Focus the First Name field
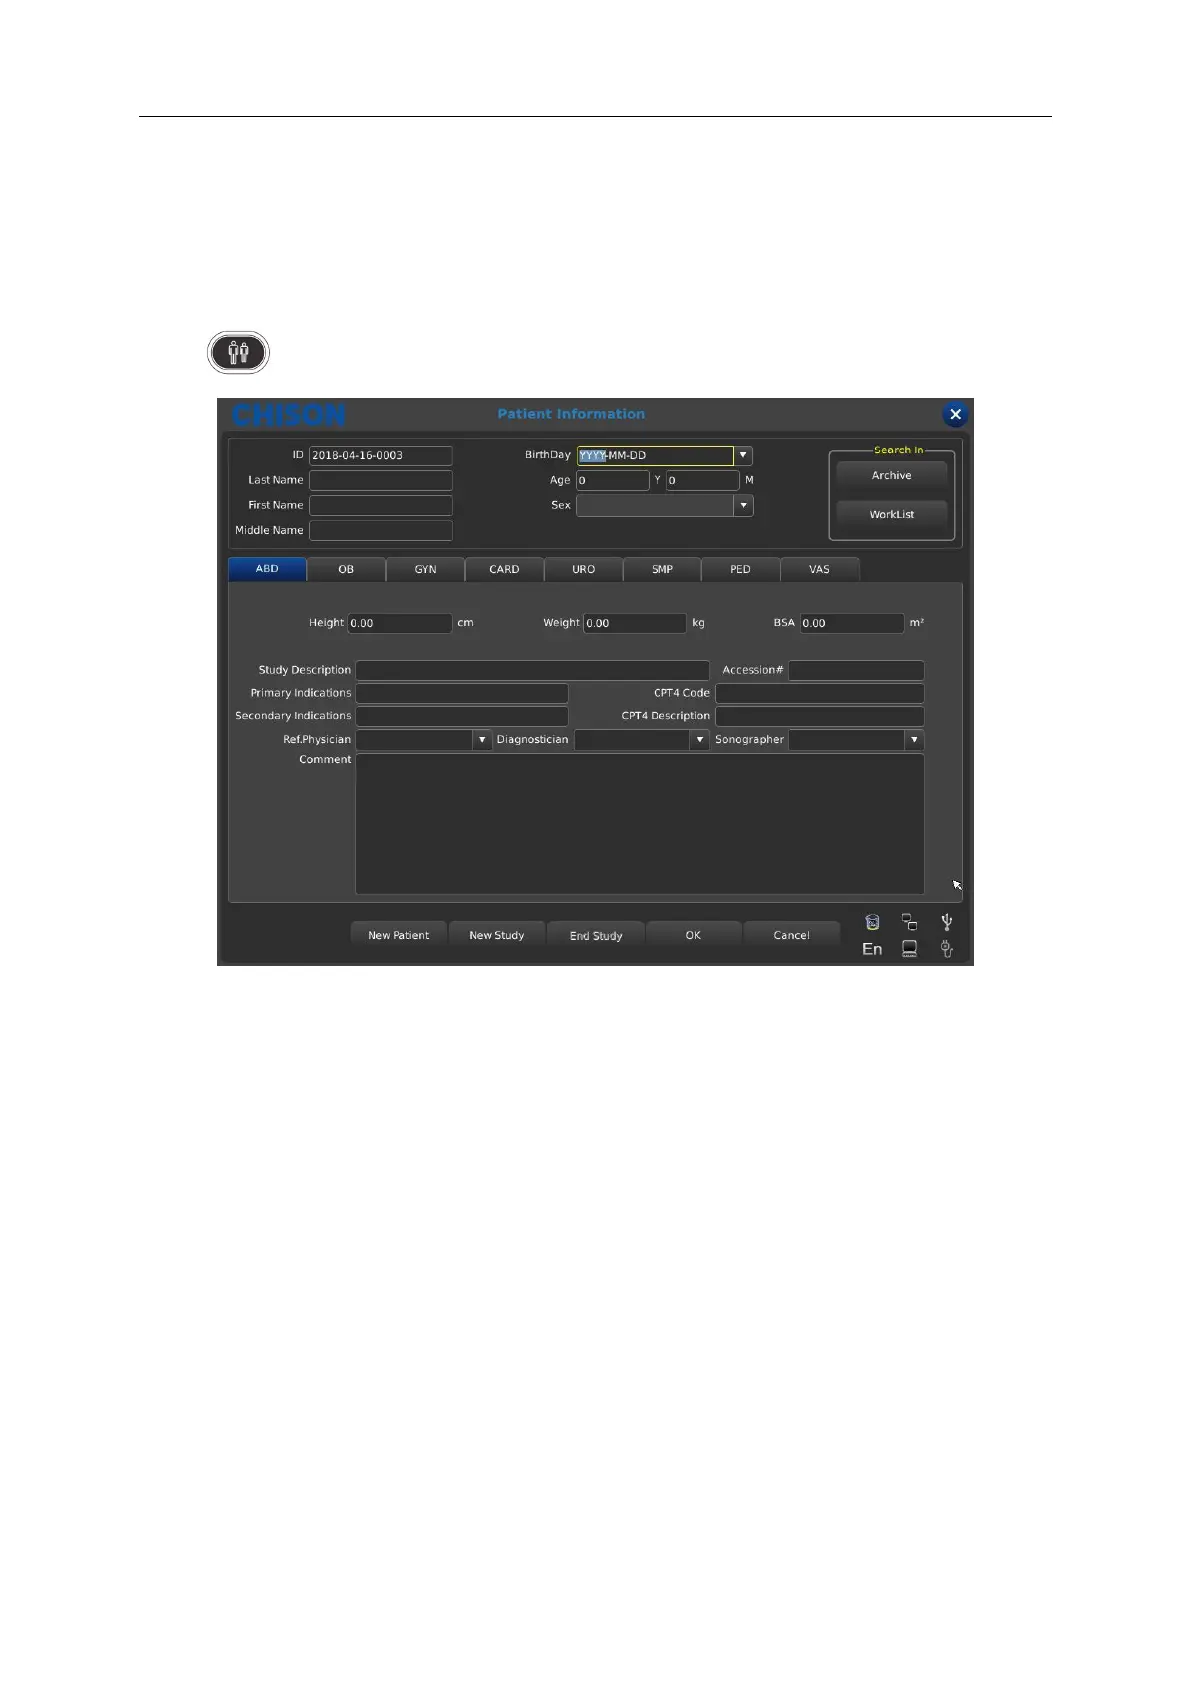 380,505
